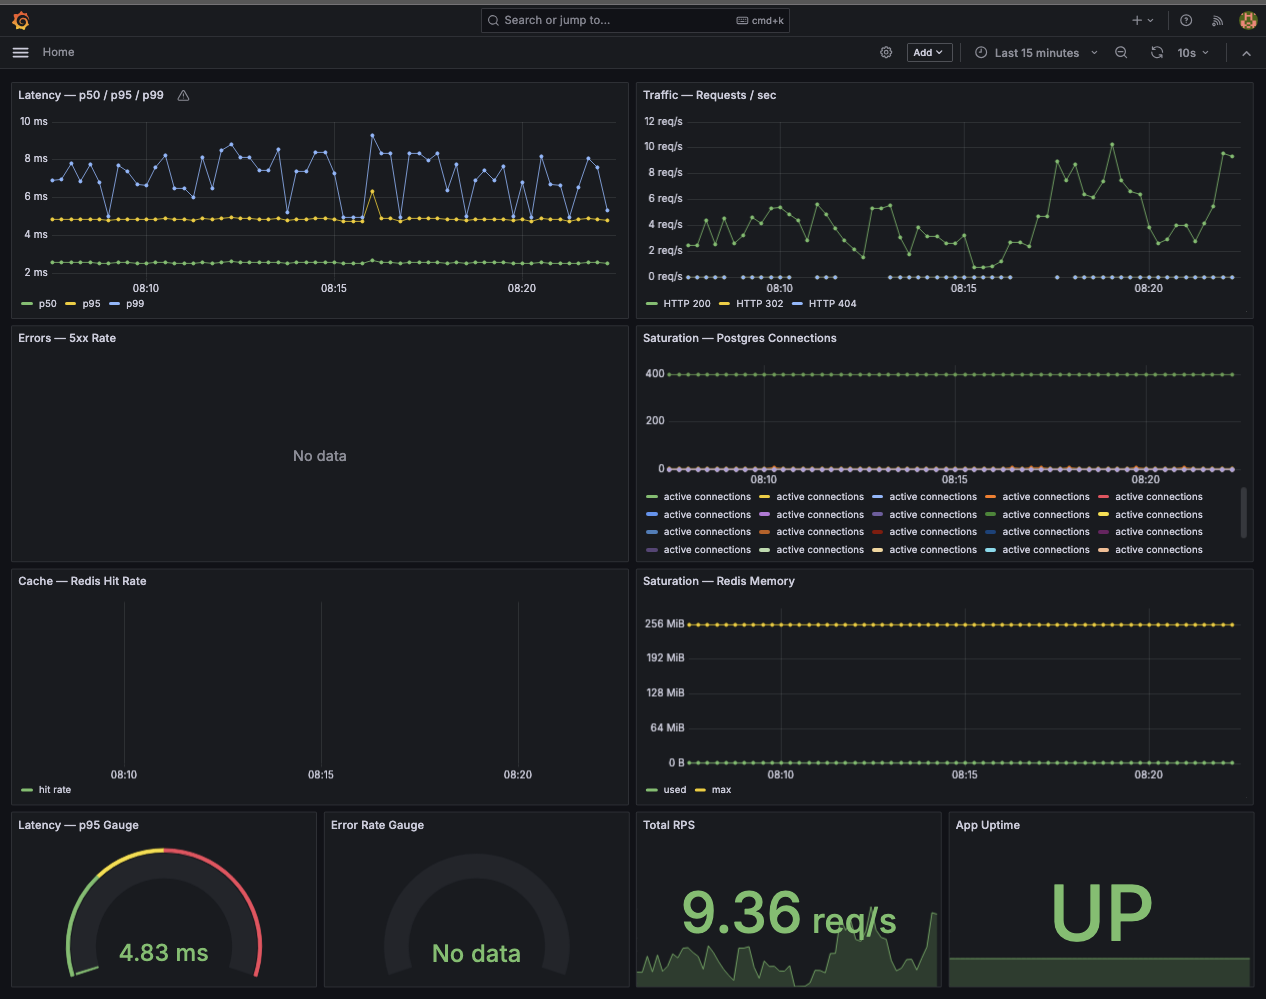Open the news feed icon

point(1217,20)
